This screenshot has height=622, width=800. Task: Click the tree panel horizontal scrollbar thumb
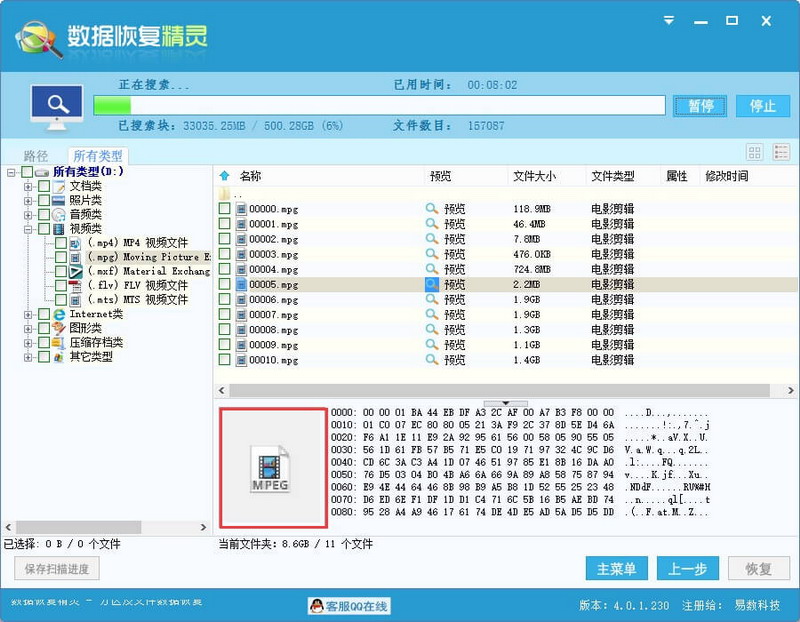tap(79, 527)
